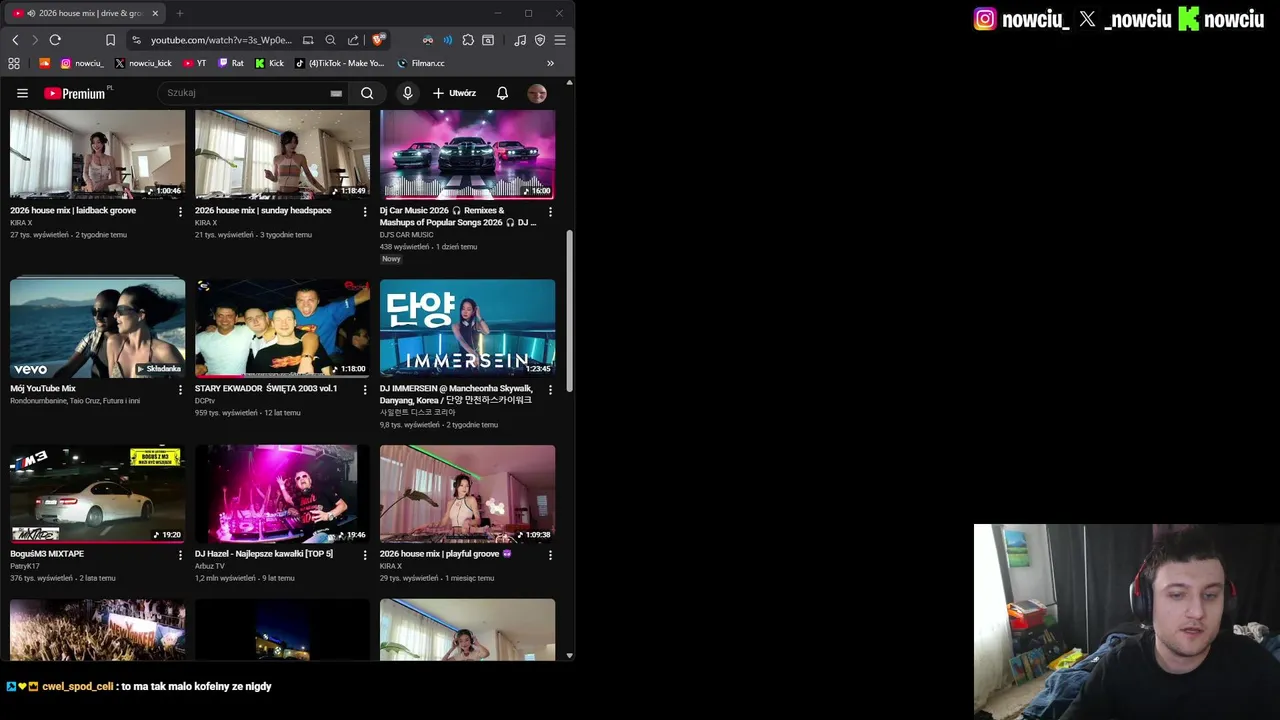This screenshot has width=1280, height=720.
Task: Open the SoundCloud bookmark icon
Action: 44,63
